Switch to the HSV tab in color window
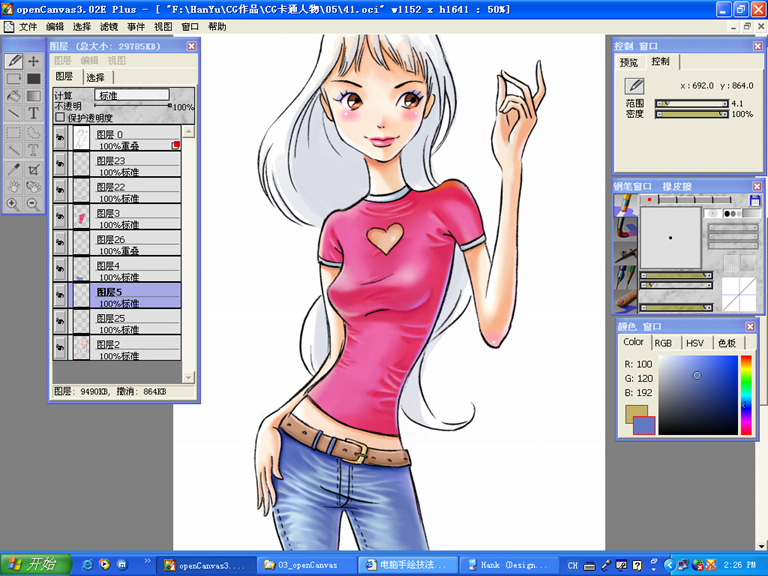768x576 pixels. [695, 343]
